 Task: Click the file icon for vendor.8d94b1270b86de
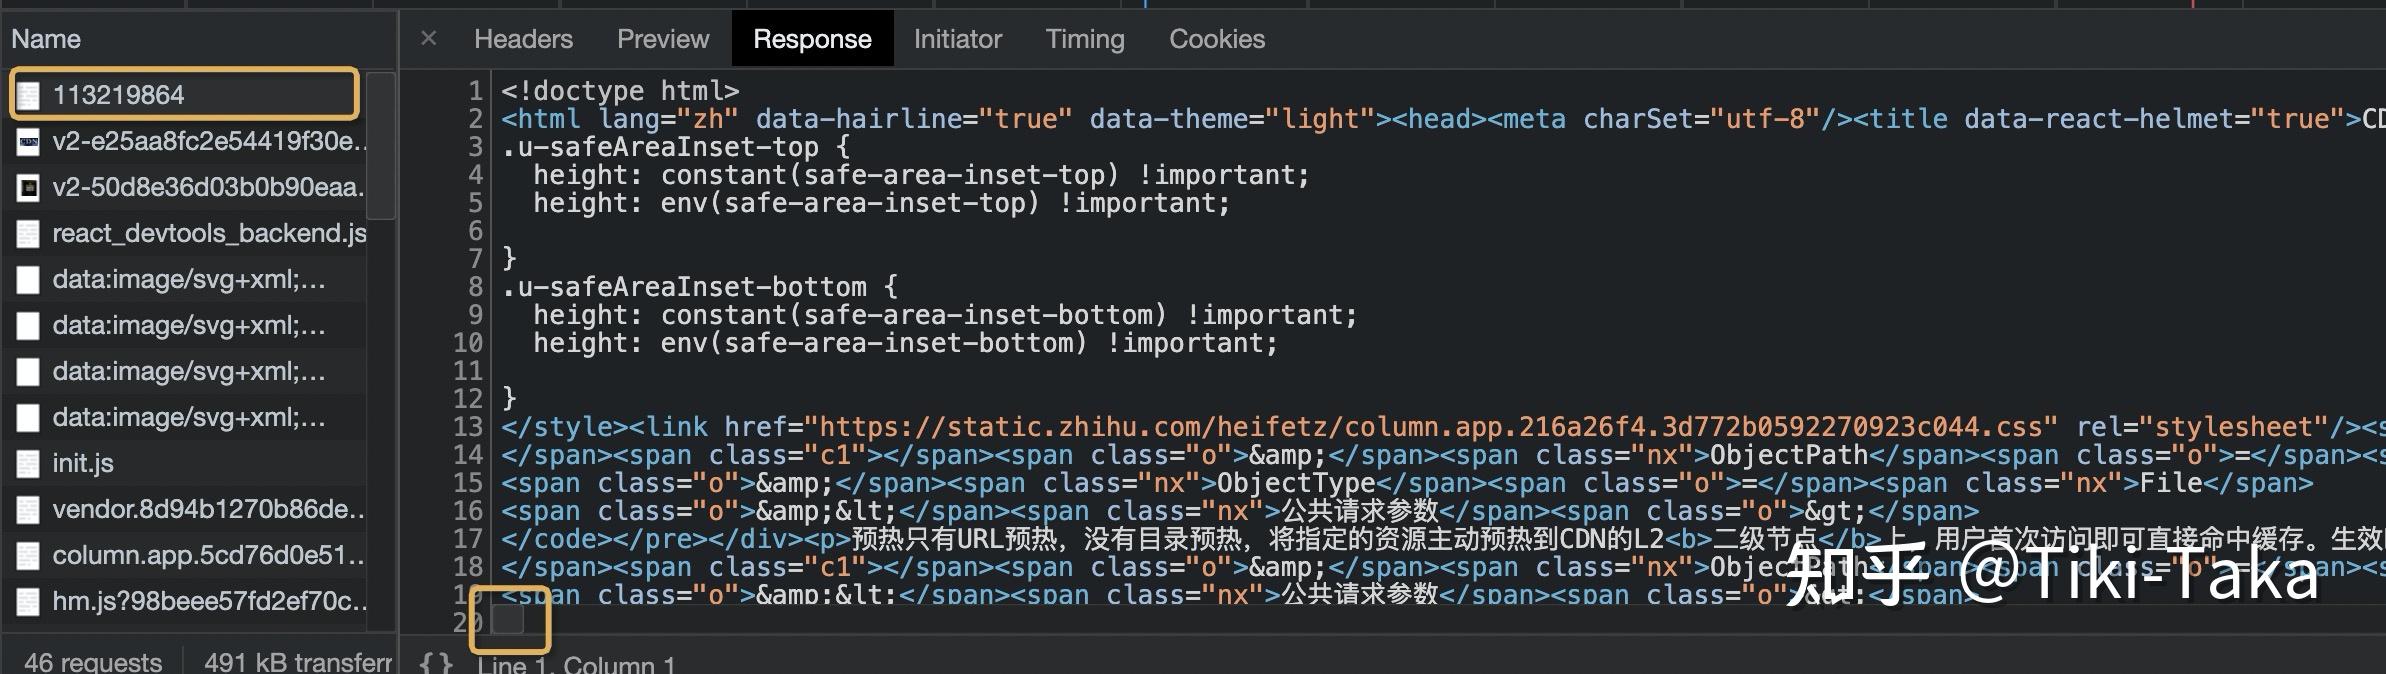[x=29, y=509]
